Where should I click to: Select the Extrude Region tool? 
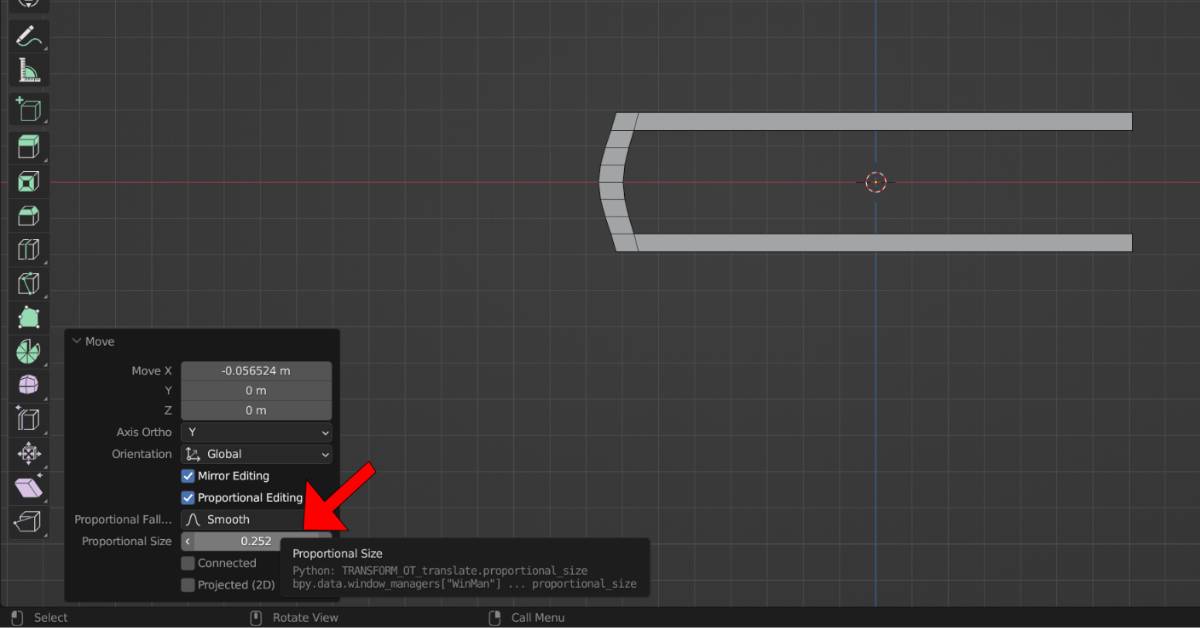pos(27,147)
